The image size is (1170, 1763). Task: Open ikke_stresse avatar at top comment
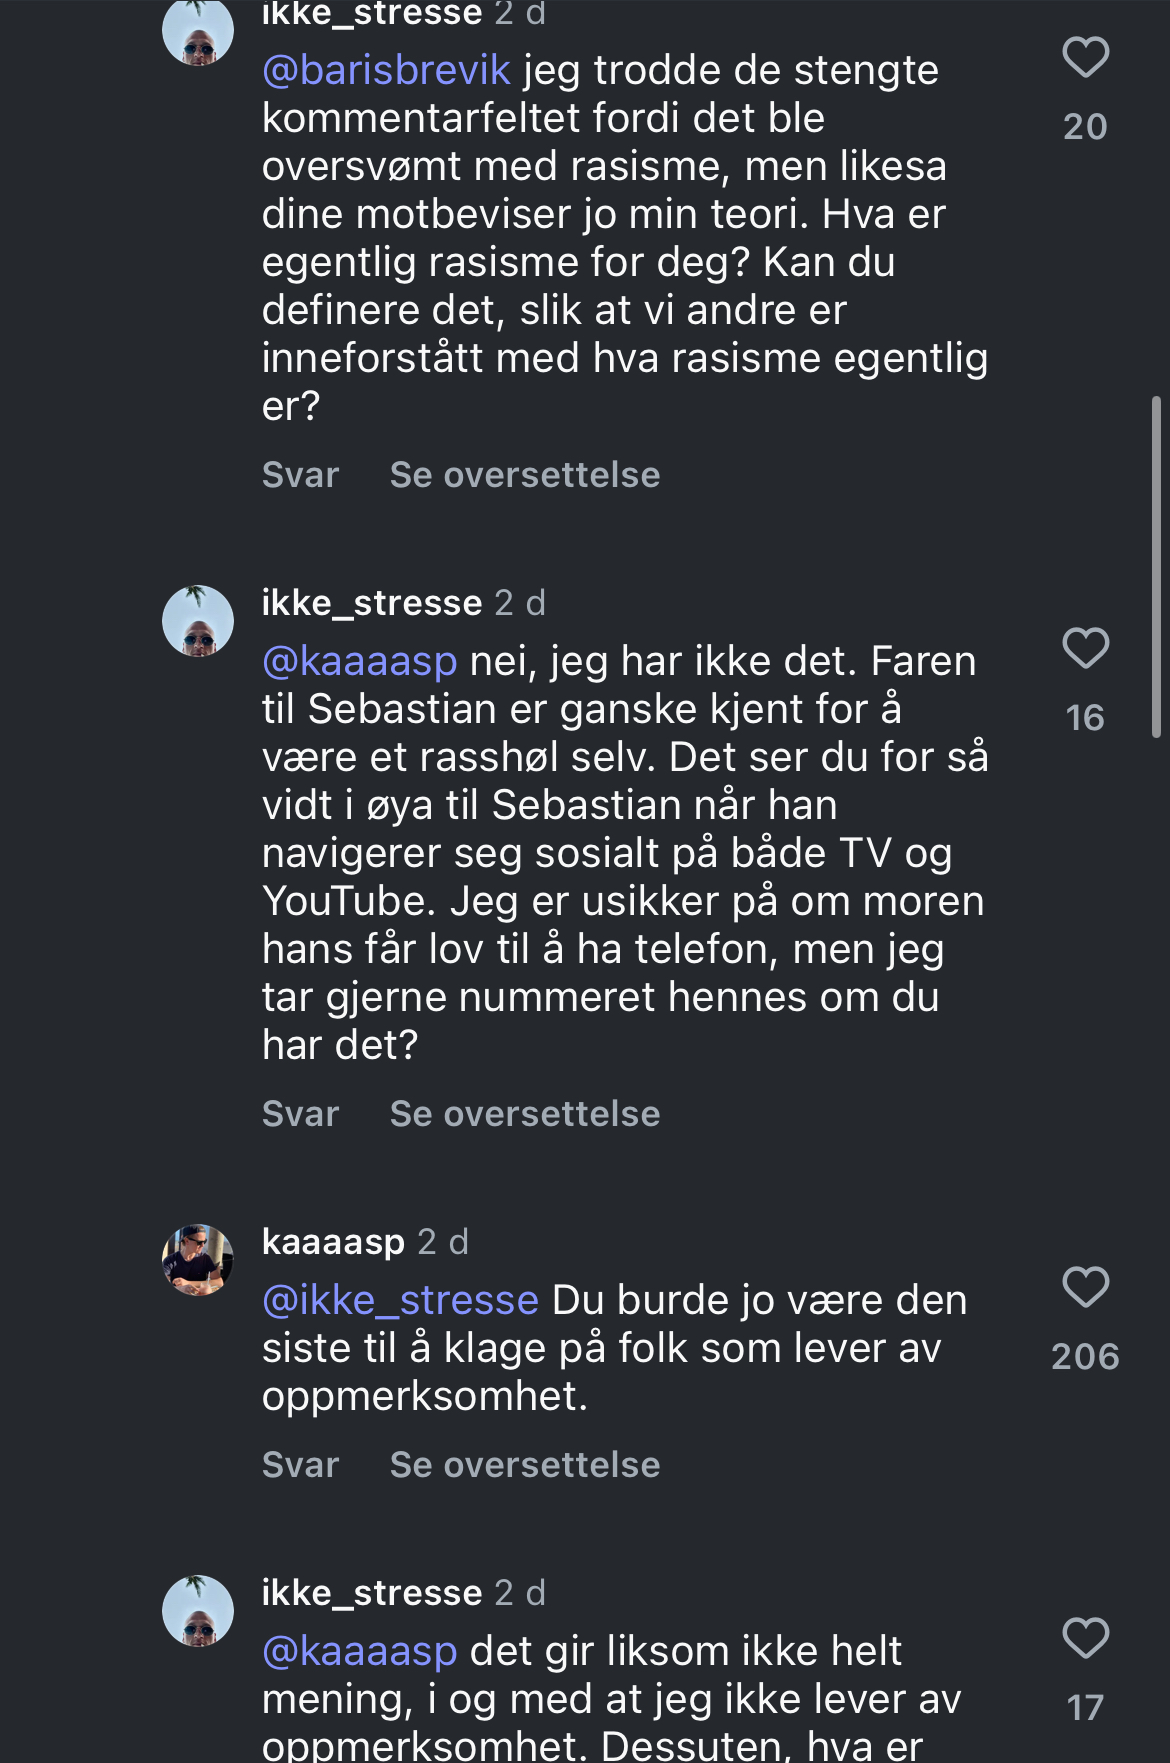[198, 30]
